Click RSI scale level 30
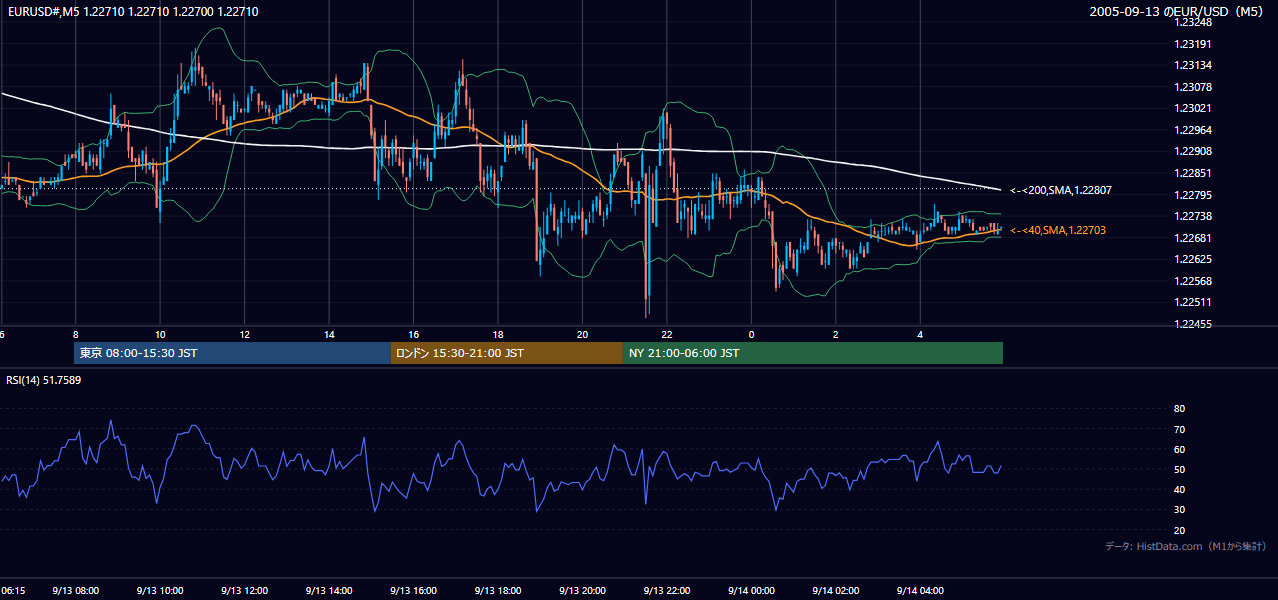Image resolution: width=1278 pixels, height=600 pixels. coord(1179,510)
